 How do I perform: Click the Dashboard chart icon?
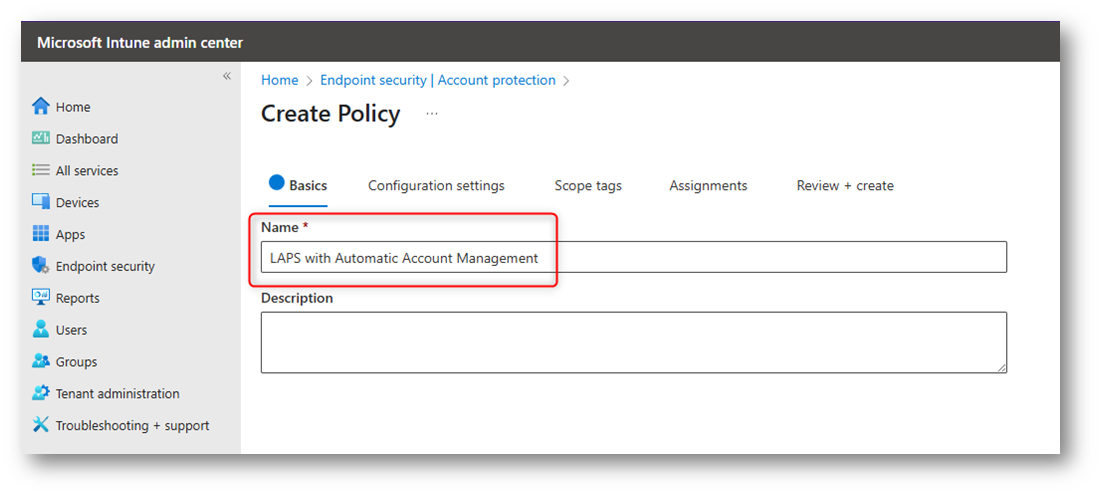(x=41, y=138)
